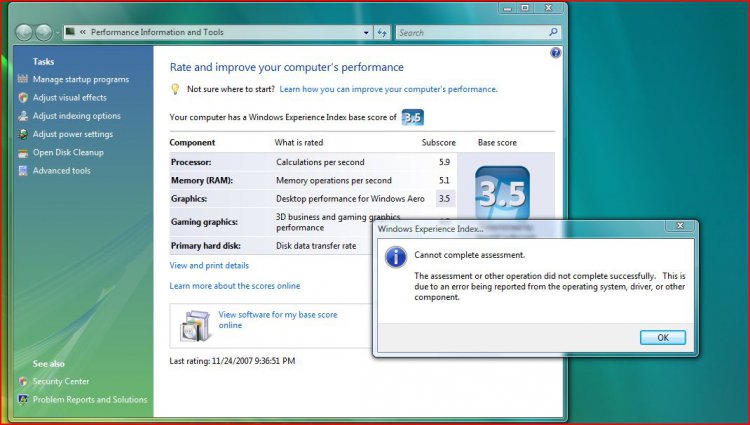Screen dimensions: 750x425
Task: Click the What is rated column header
Action: [x=299, y=142]
